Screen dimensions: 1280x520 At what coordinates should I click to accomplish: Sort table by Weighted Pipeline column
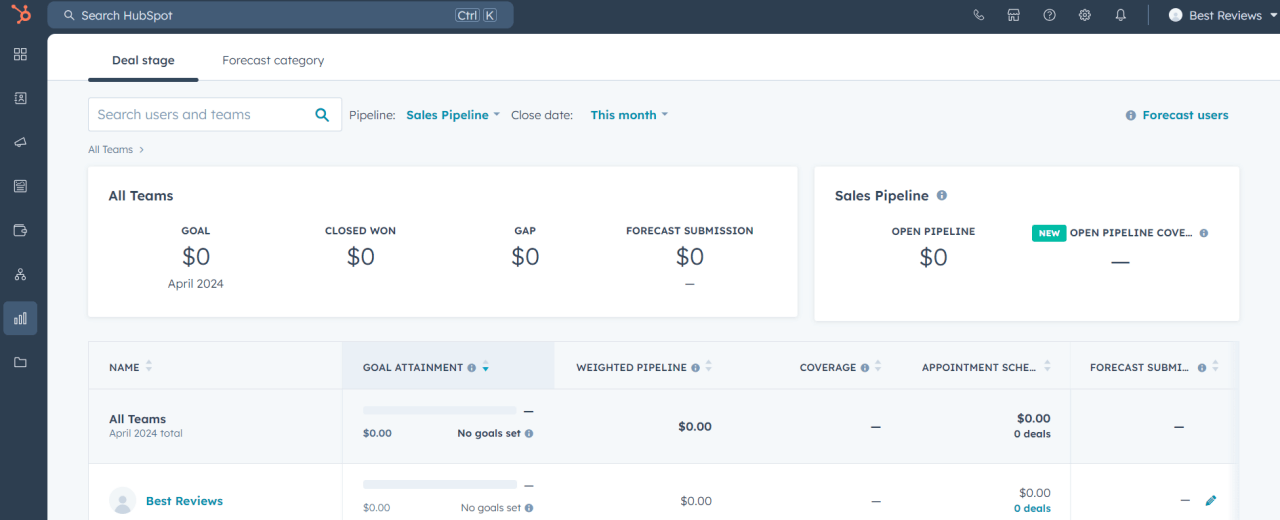[708, 367]
